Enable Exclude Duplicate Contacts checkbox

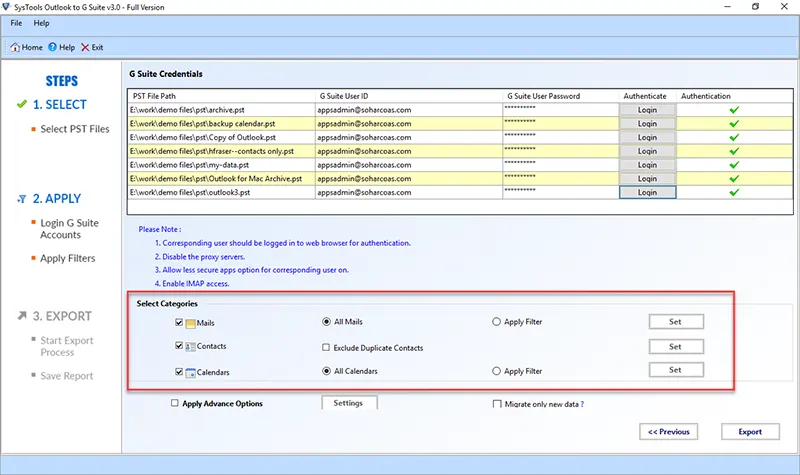pyautogui.click(x=326, y=347)
